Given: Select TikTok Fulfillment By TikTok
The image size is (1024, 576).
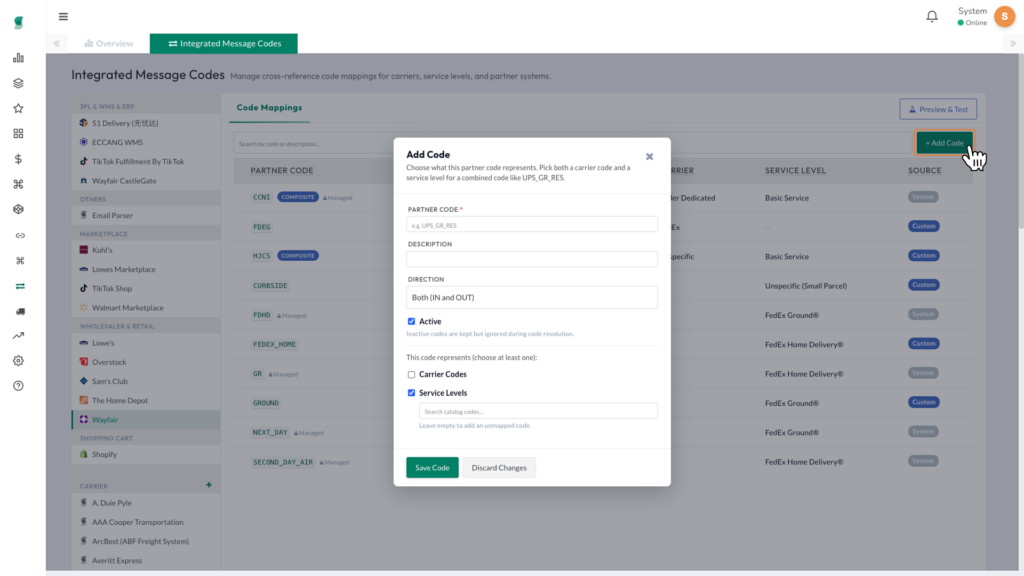Looking at the screenshot, I should pyautogui.click(x=146, y=161).
